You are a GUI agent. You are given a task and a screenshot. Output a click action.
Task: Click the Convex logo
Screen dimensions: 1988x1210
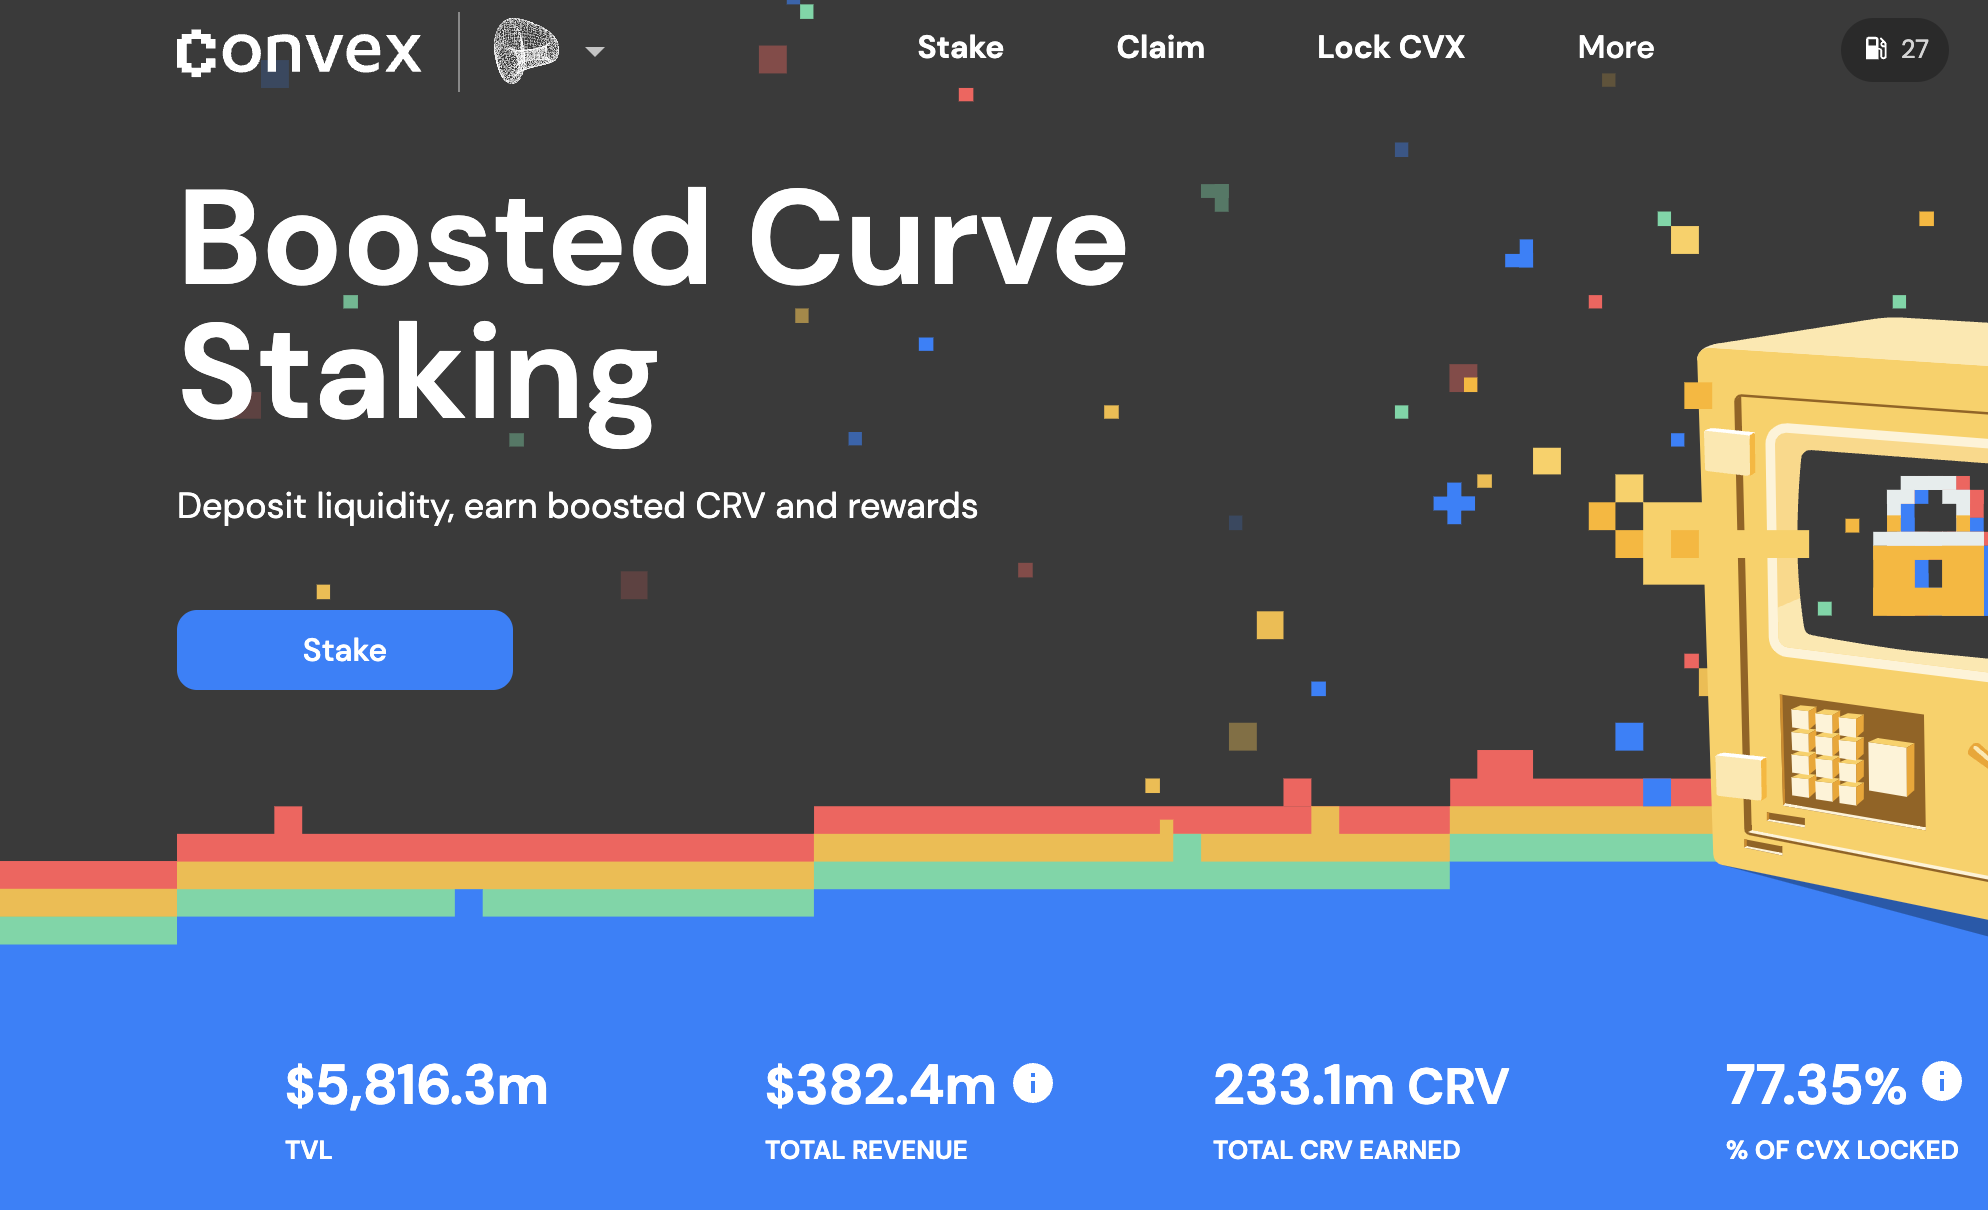coord(299,52)
